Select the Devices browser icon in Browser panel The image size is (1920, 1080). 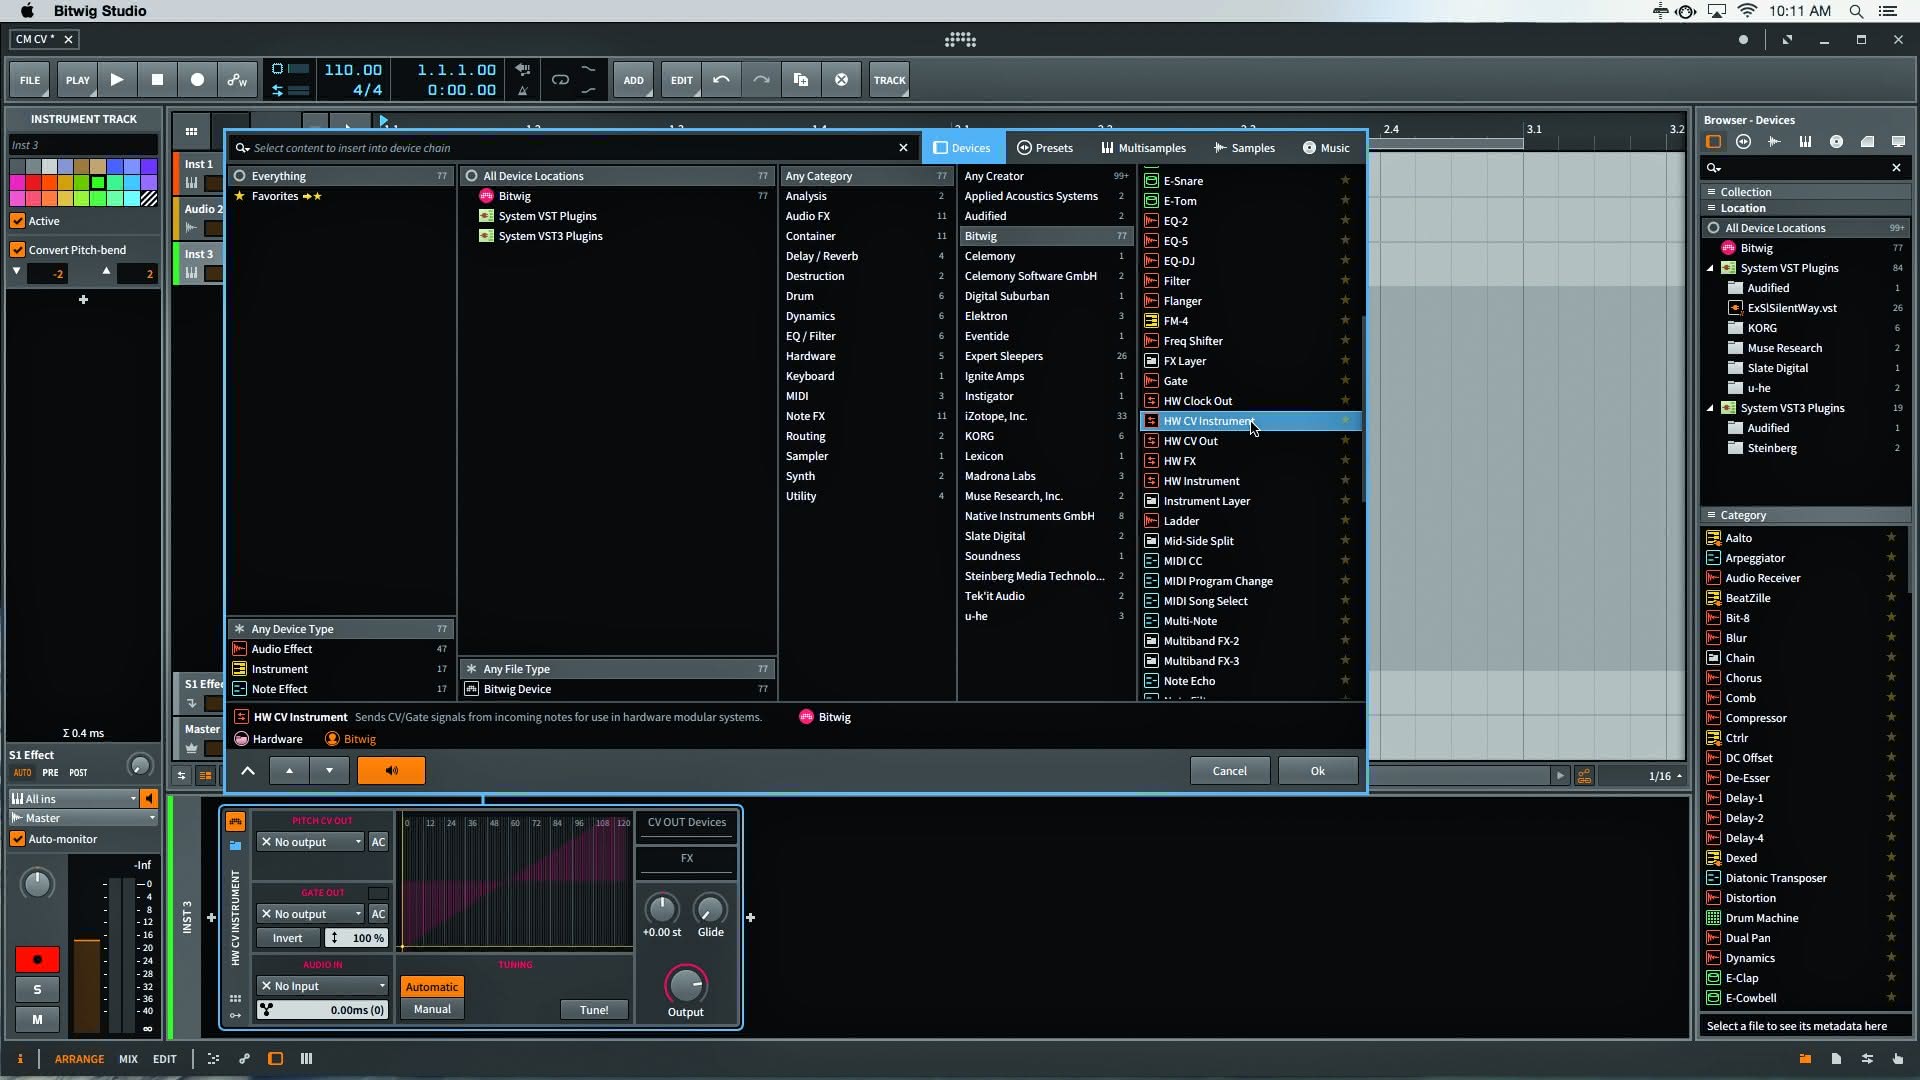[x=1713, y=142]
